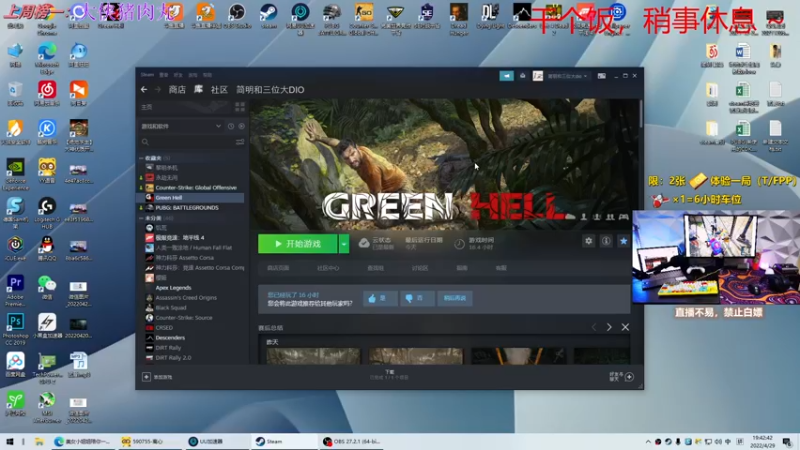Select Assassin's Creed Origins in library
This screenshot has width=800, height=450.
point(186,297)
